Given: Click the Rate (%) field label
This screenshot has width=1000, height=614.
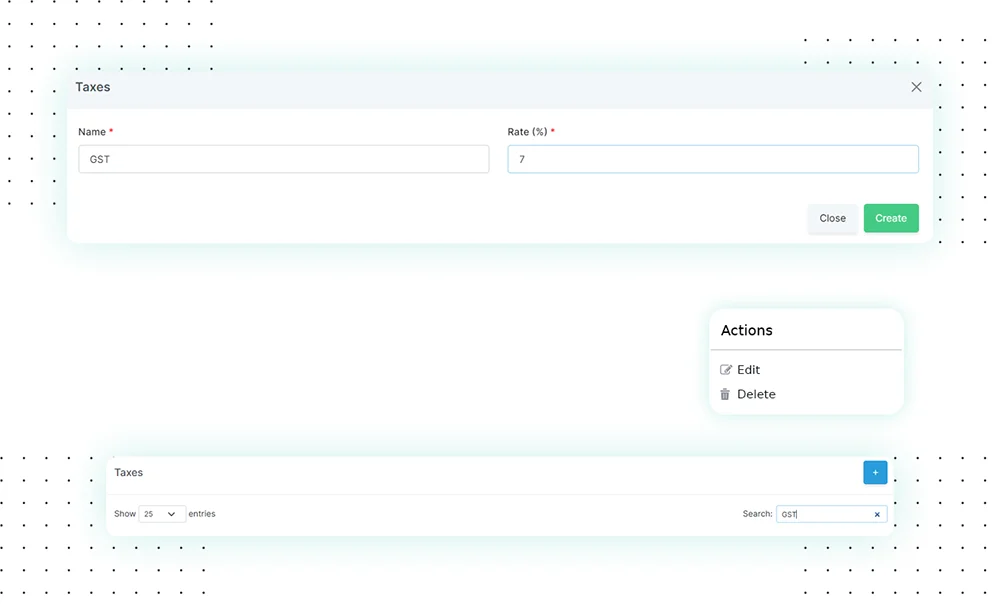Looking at the screenshot, I should click(527, 132).
